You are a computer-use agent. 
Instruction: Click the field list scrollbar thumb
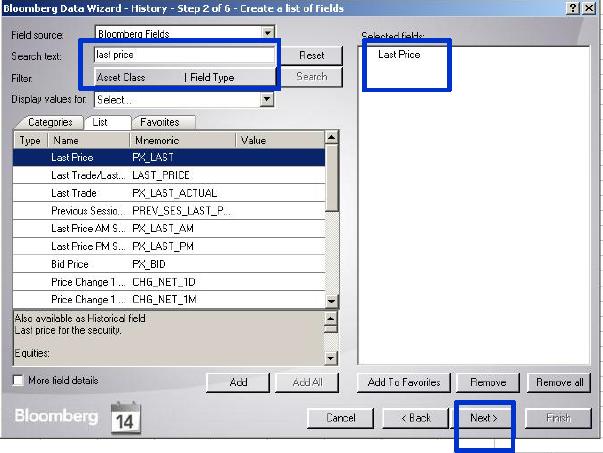tap(331, 178)
